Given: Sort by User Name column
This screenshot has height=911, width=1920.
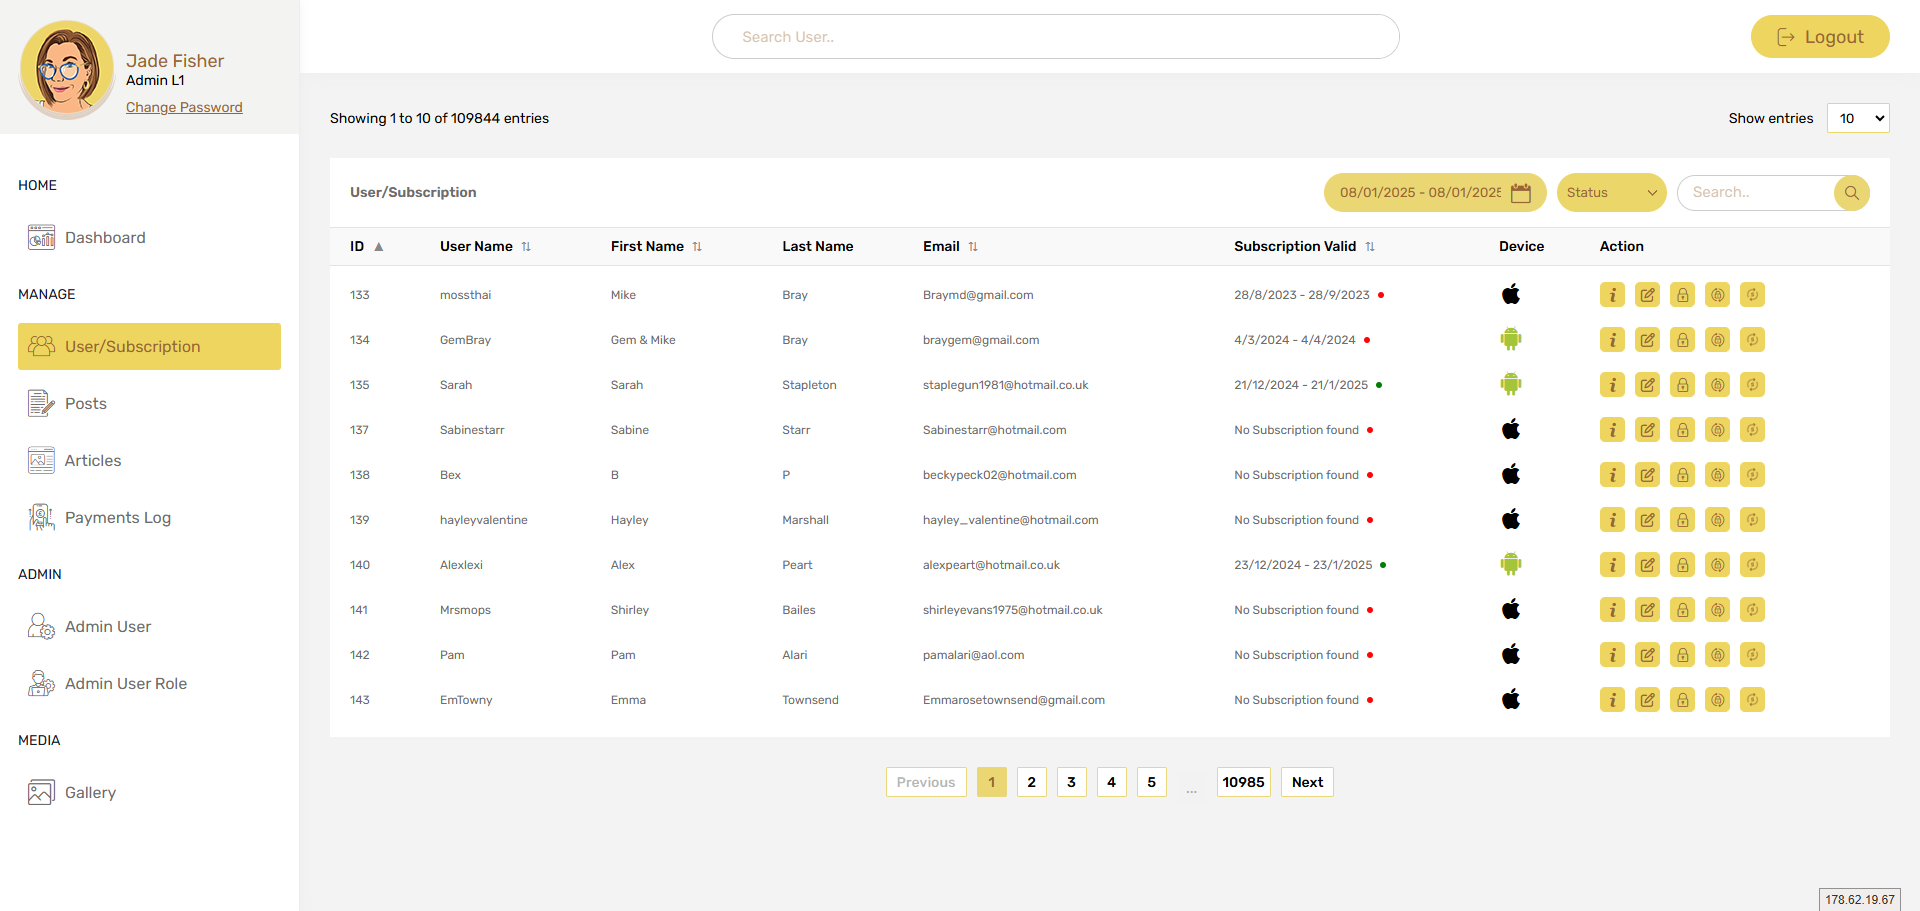Looking at the screenshot, I should (485, 246).
